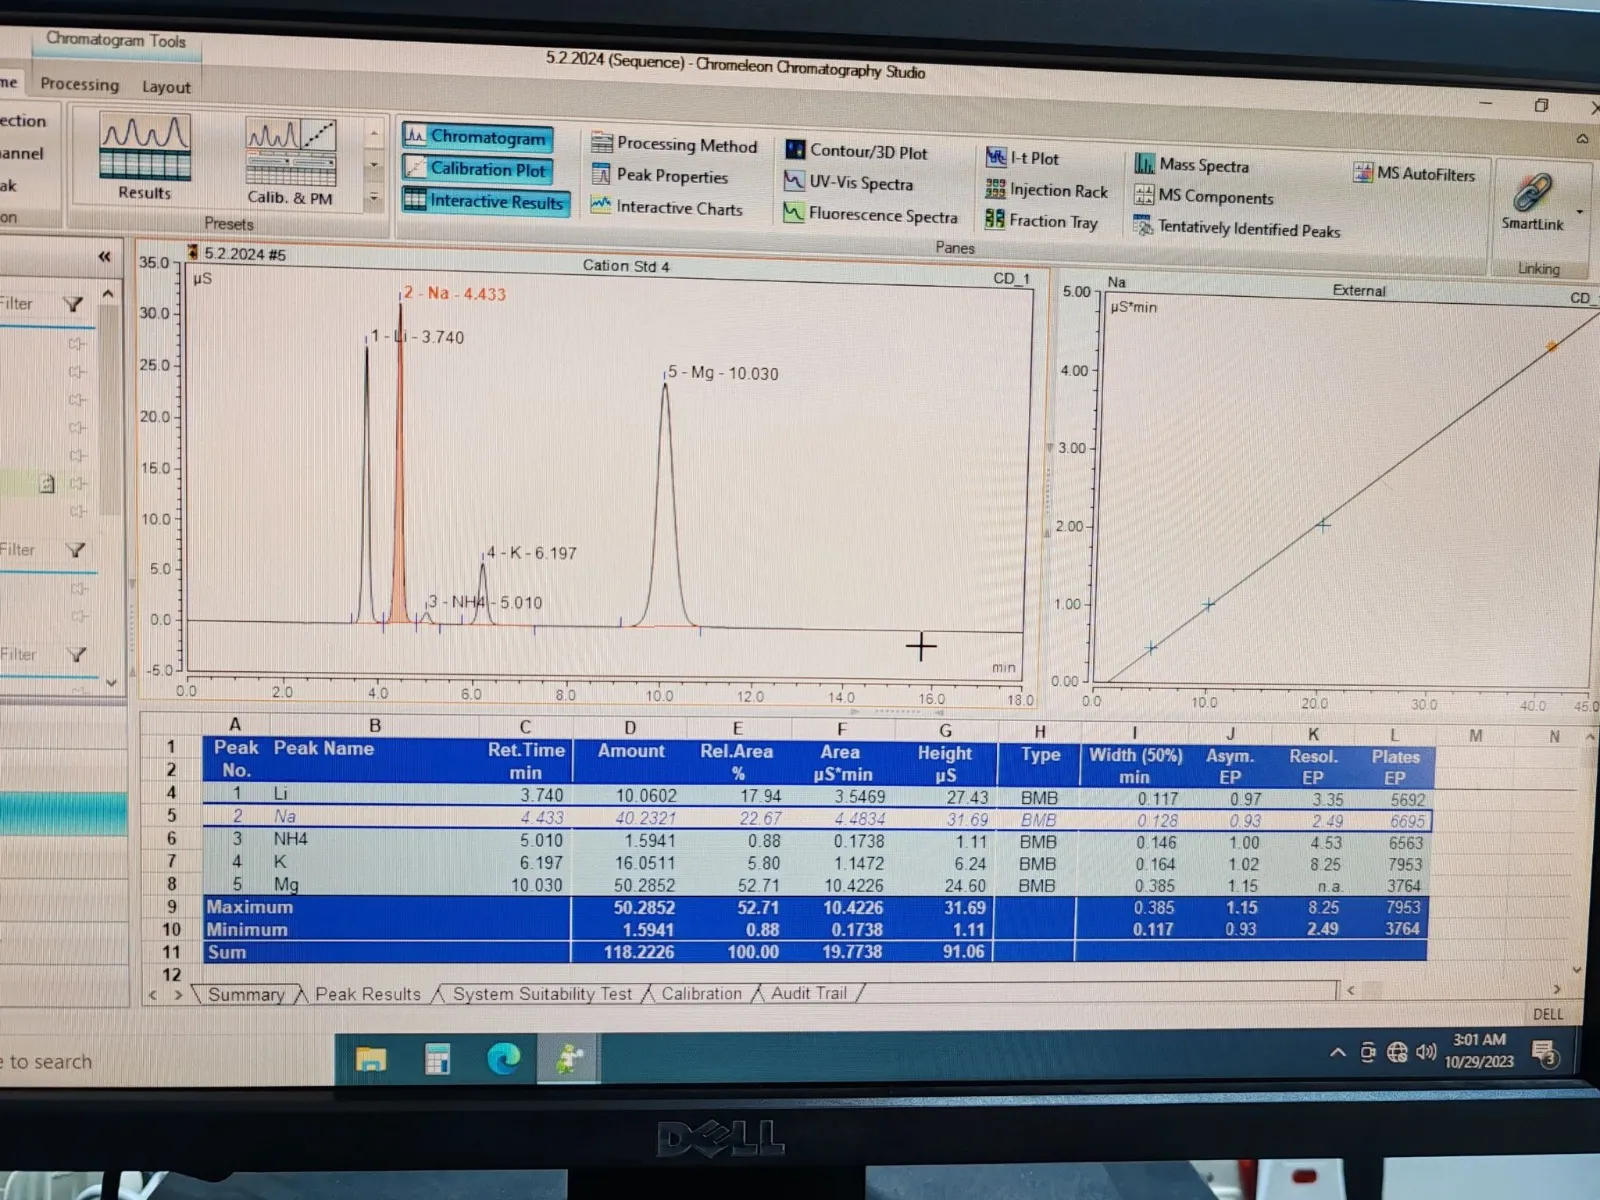Open the SmartLink dropdown arrow

click(1580, 212)
